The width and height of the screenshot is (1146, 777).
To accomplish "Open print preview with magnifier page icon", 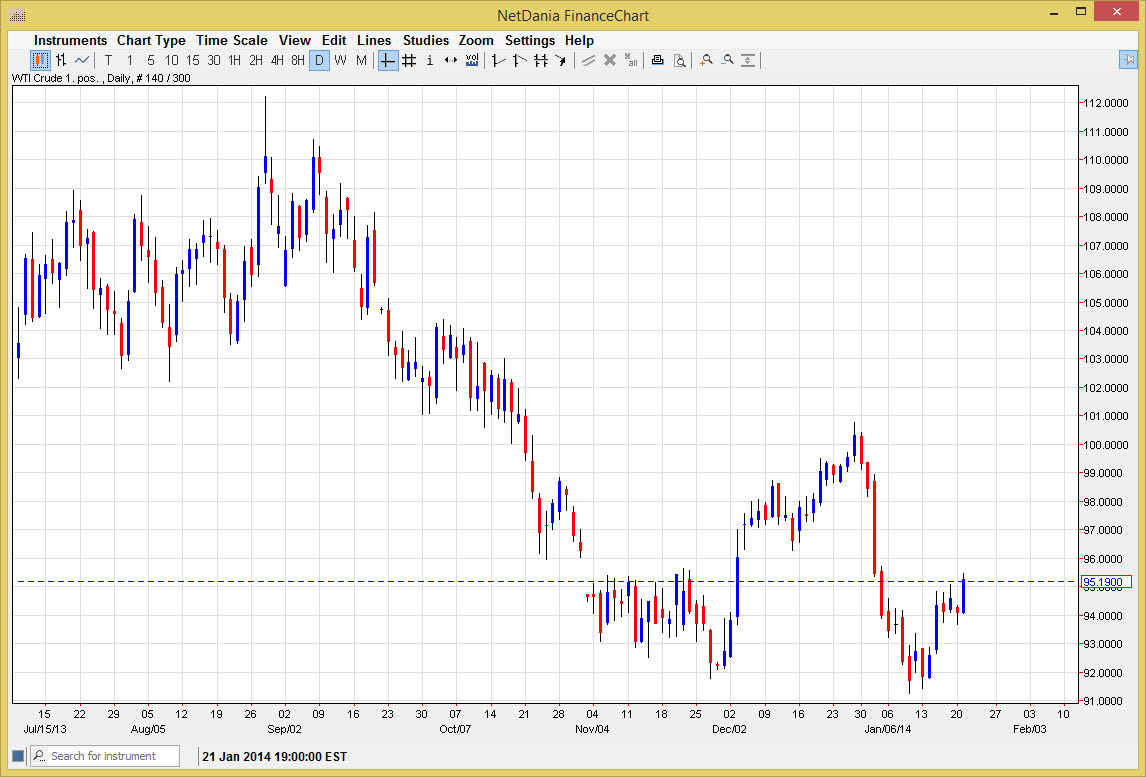I will 679,60.
